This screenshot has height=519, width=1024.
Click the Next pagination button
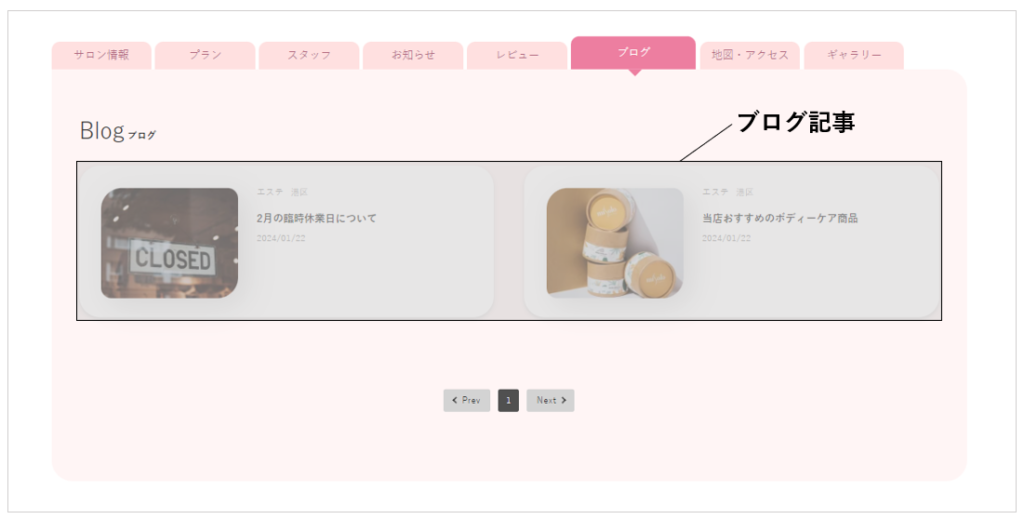pyautogui.click(x=551, y=400)
